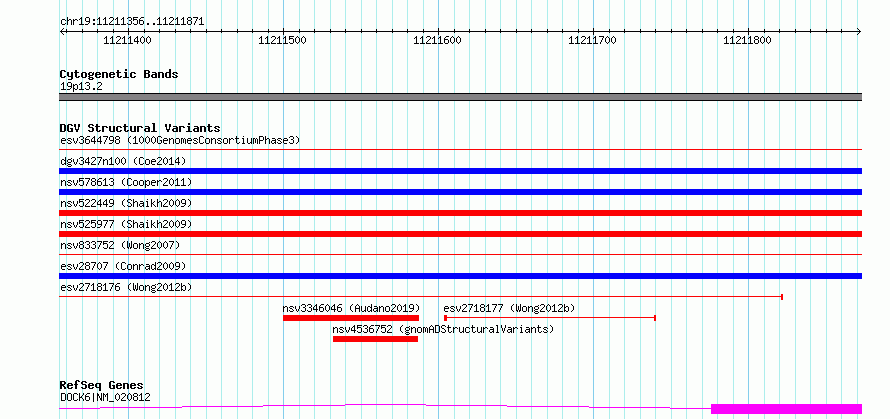890x419 pixels.
Task: Click the magenta DOCK6 exon block
Action: pos(787,409)
